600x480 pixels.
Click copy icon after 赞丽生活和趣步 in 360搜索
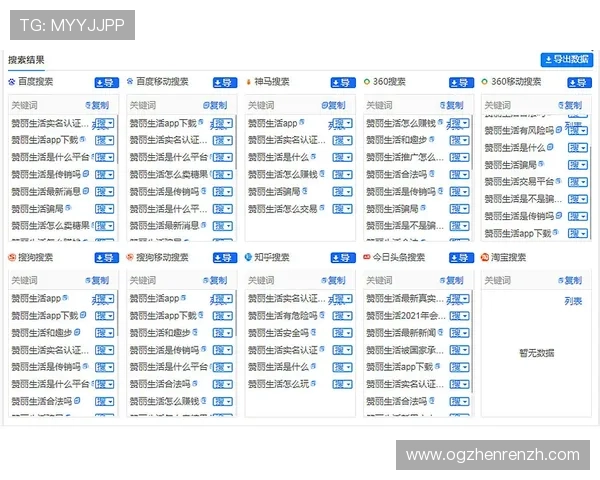(432, 139)
